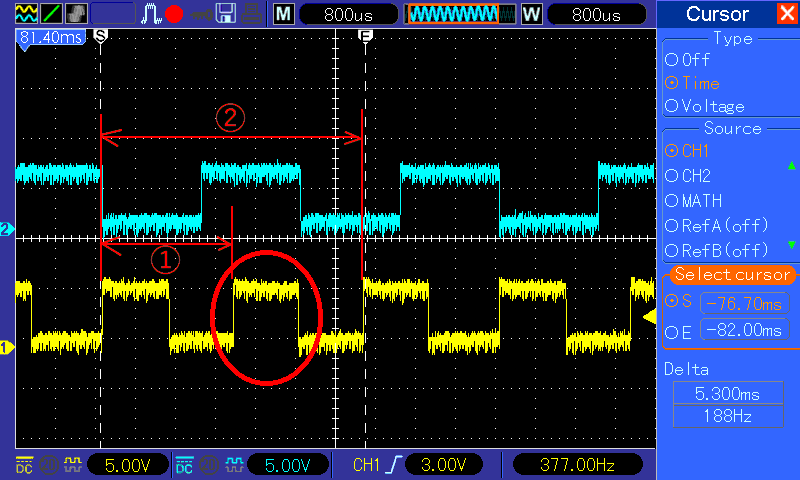Click the red stop/record circle icon
This screenshot has width=800, height=480.
175,14
